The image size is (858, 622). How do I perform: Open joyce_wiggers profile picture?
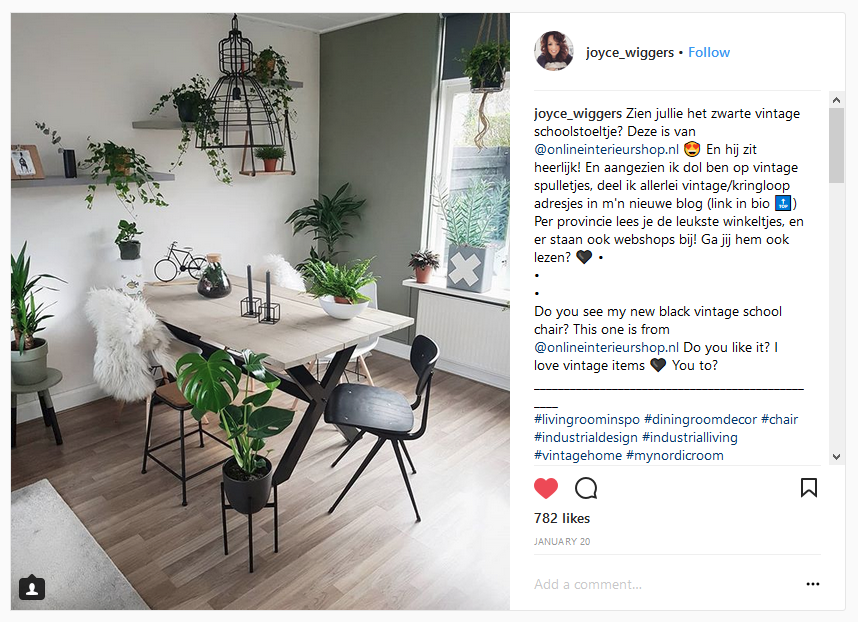554,51
